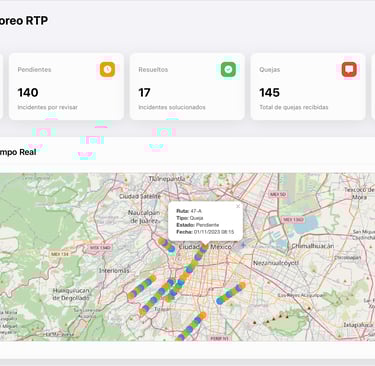This screenshot has height=366, width=375.
Task: Click the chat bubble icon on Quejas card
Action: [x=349, y=70]
